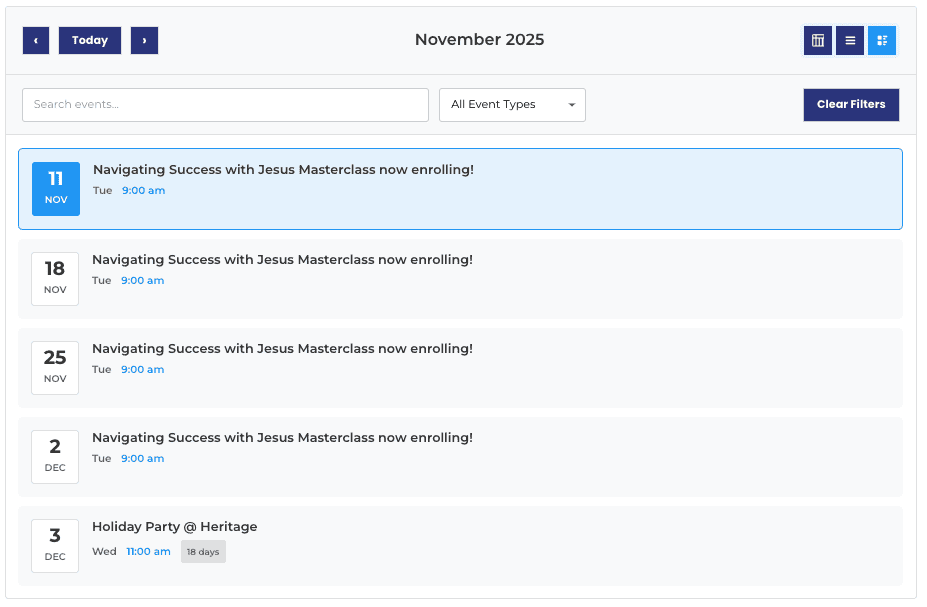Viewport: 927px width, 607px height.
Task: Open the Nov 18 Masterclass event title
Action: (282, 260)
